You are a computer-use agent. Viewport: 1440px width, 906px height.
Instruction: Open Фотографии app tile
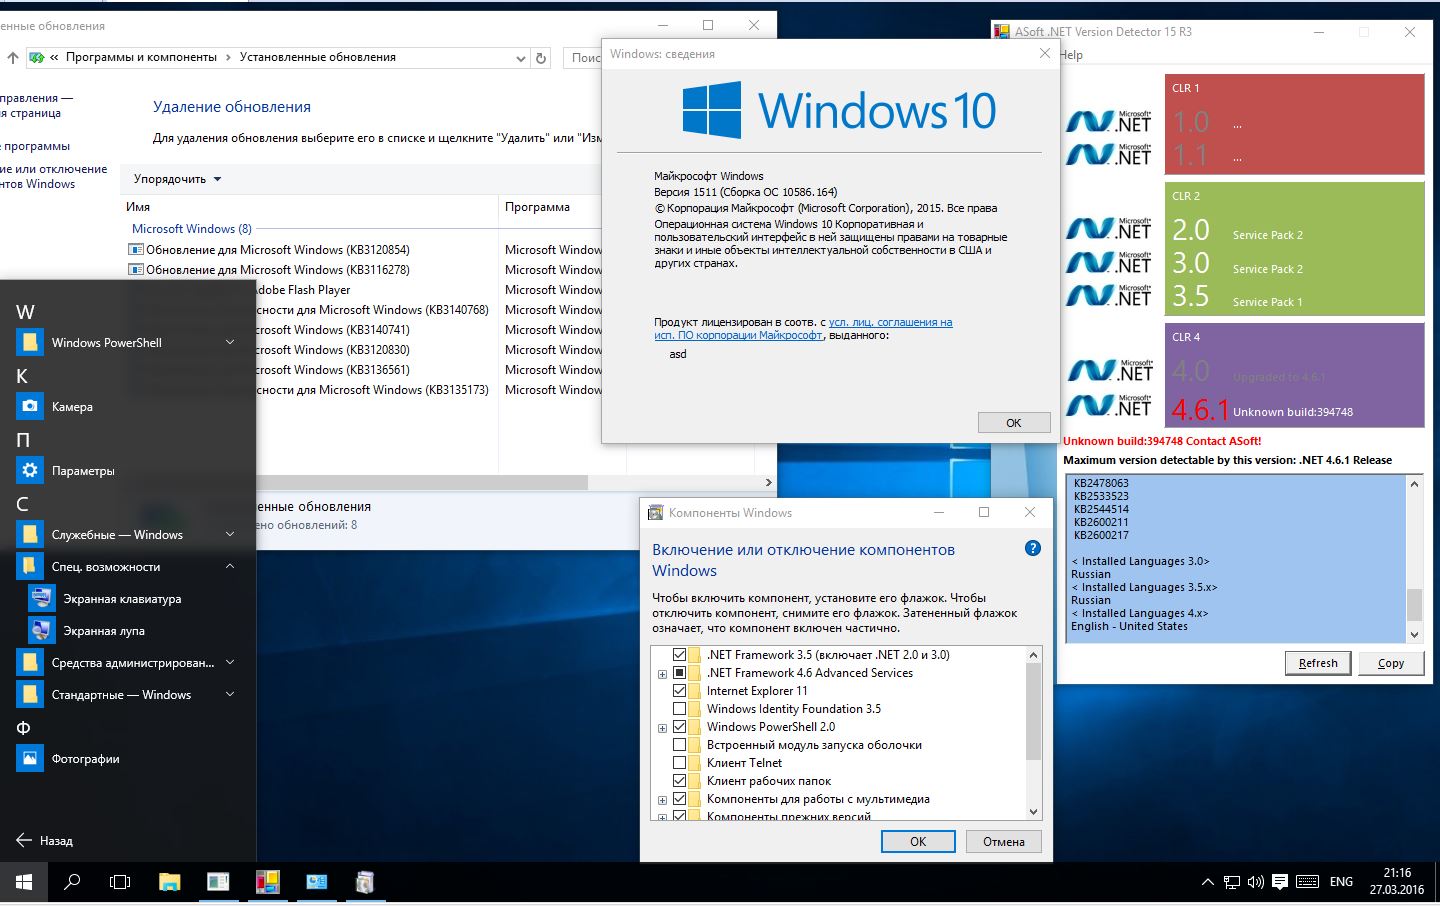30,758
